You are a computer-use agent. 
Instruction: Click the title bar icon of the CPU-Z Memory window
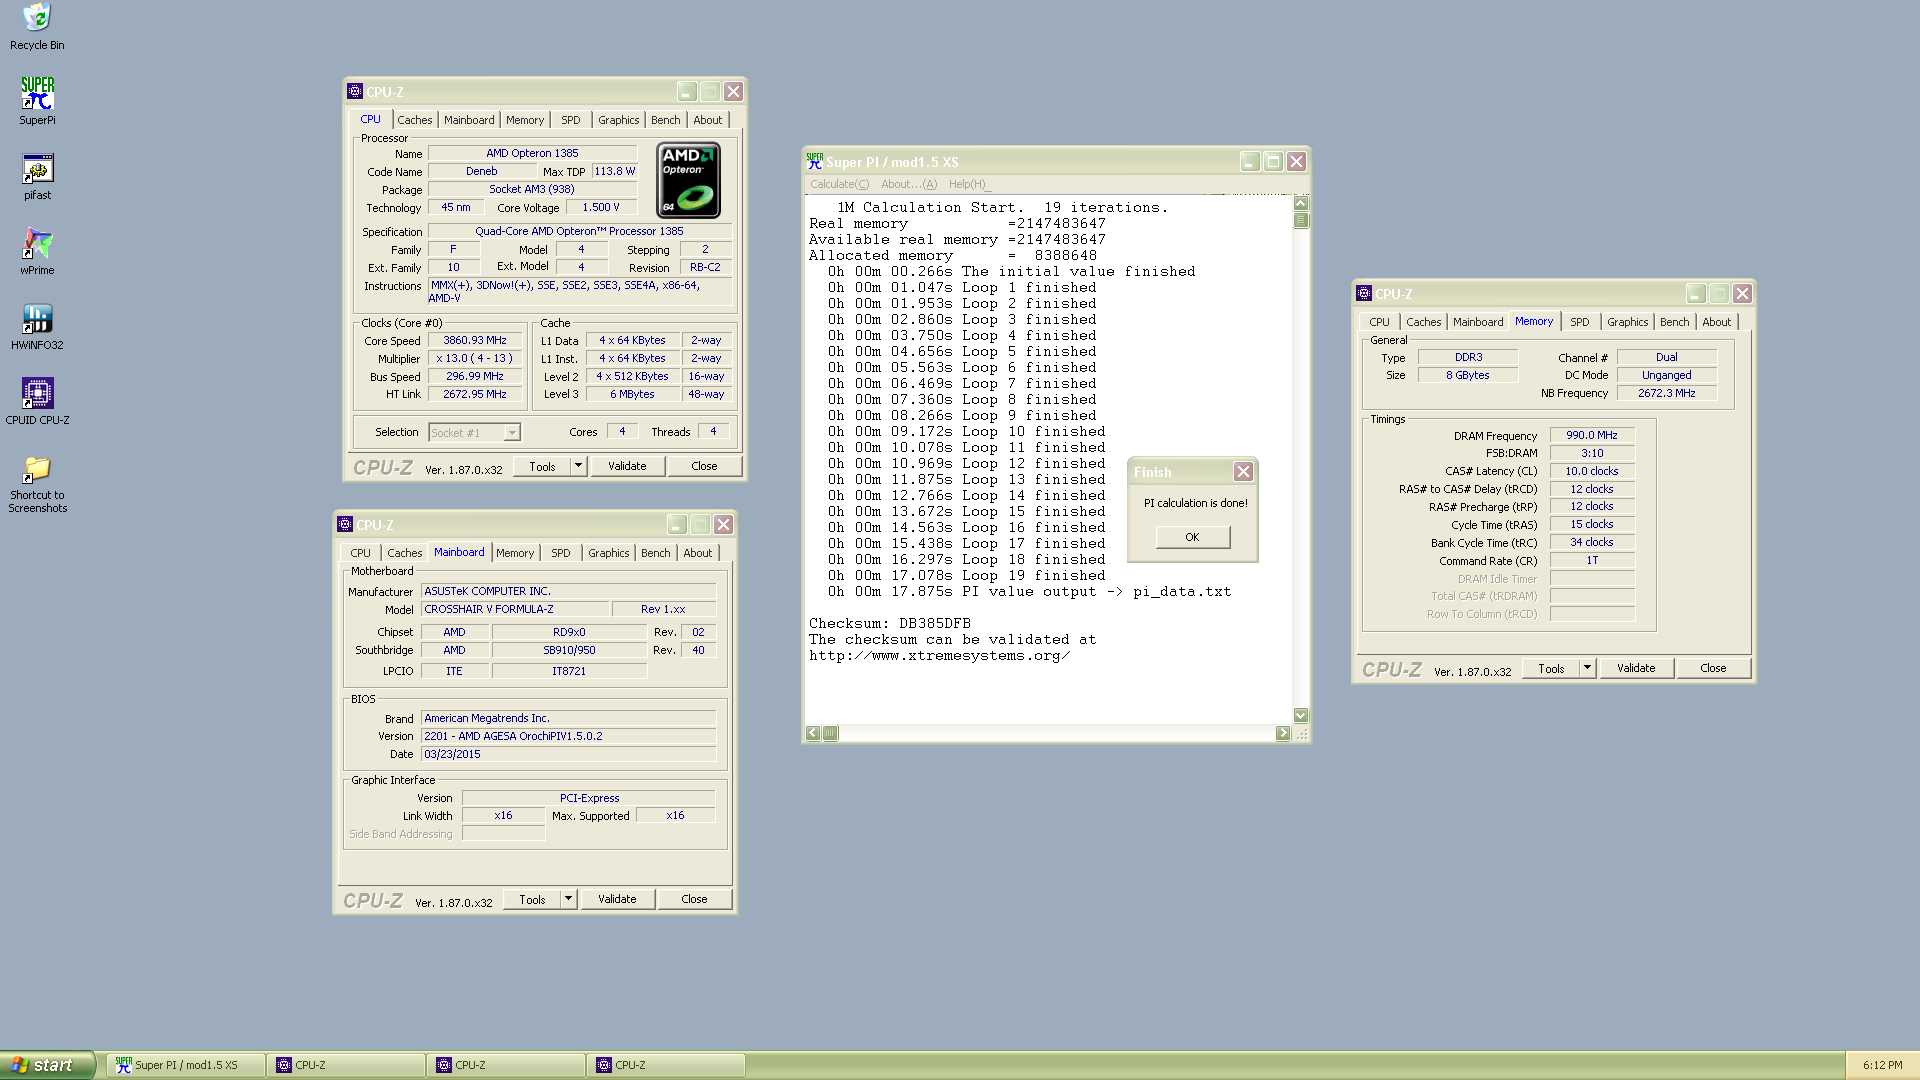point(1364,293)
